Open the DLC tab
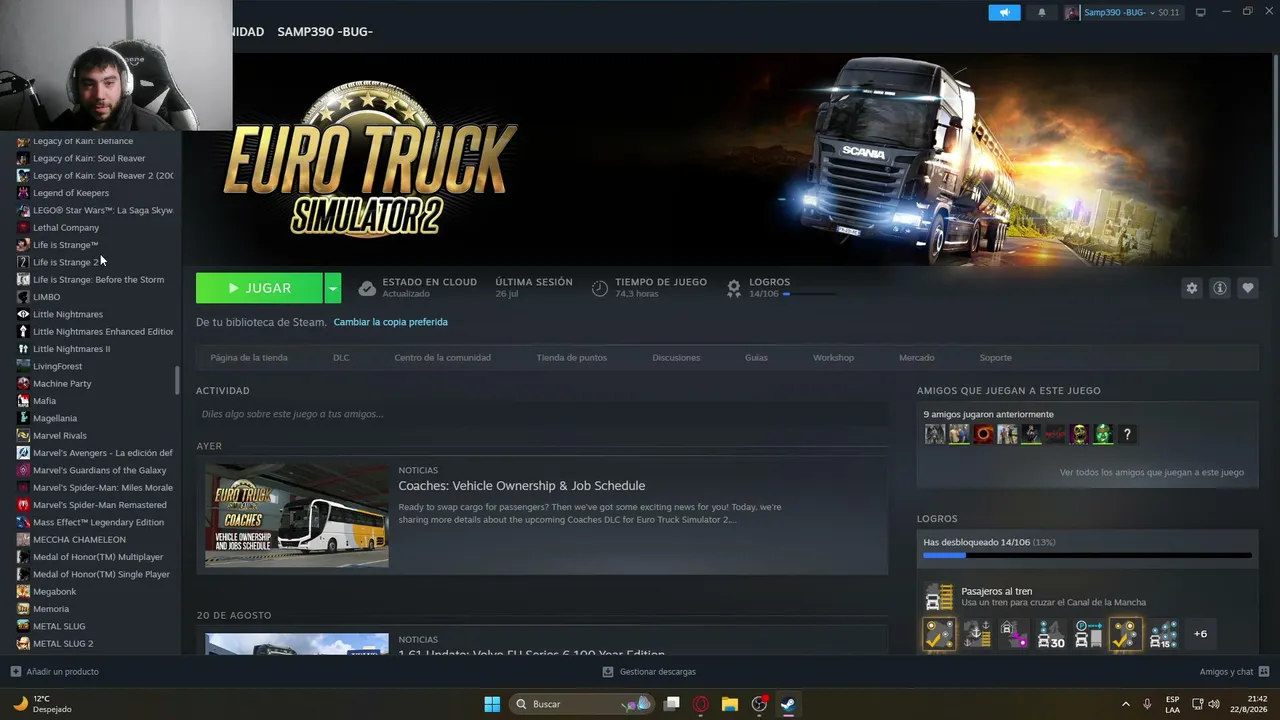This screenshot has width=1280, height=720. point(341,358)
